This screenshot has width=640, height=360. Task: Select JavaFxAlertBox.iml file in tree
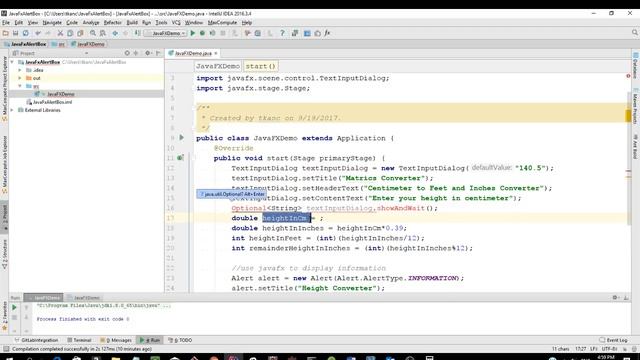point(52,102)
